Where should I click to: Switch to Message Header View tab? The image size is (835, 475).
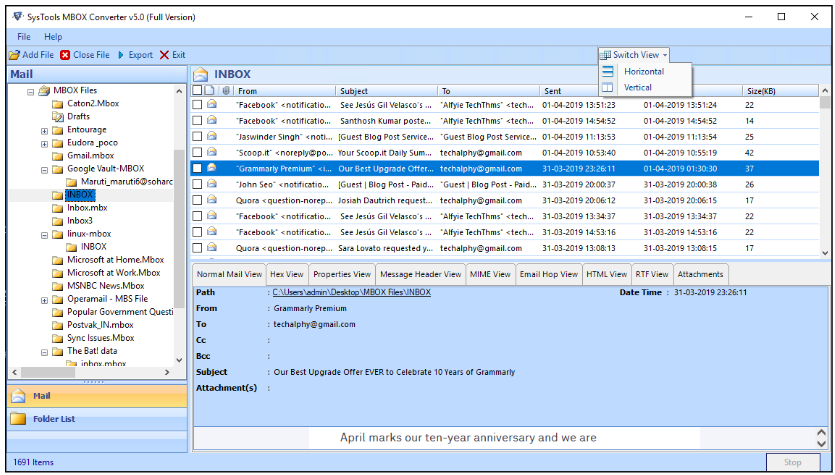click(421, 274)
